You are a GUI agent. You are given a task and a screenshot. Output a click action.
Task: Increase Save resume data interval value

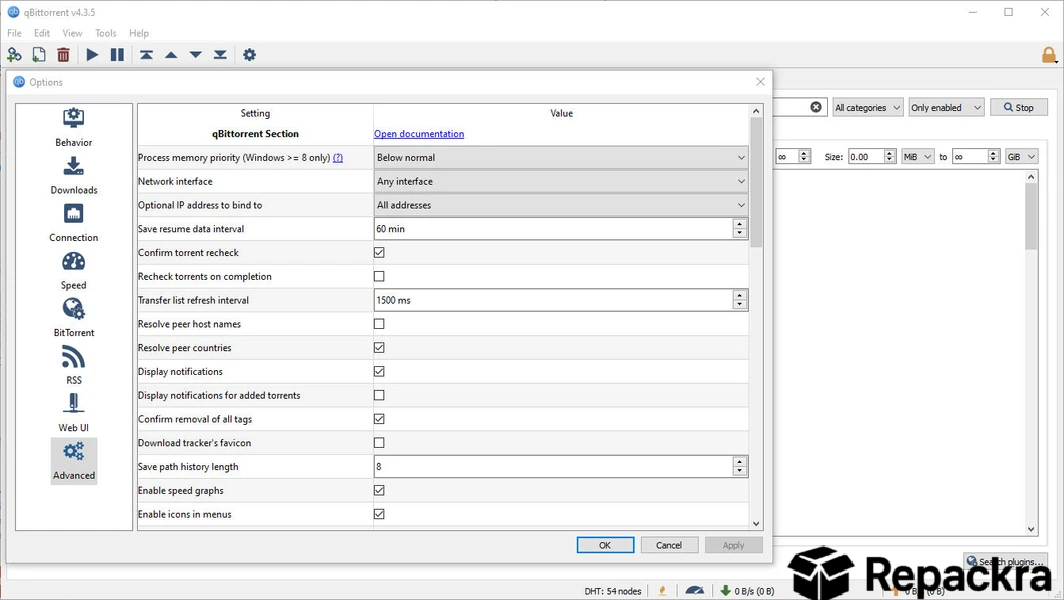[x=740, y=223]
